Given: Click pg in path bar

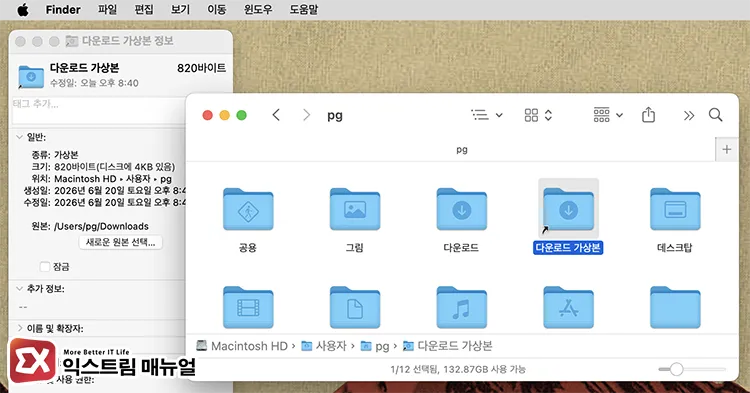Looking at the screenshot, I should pos(375,346).
